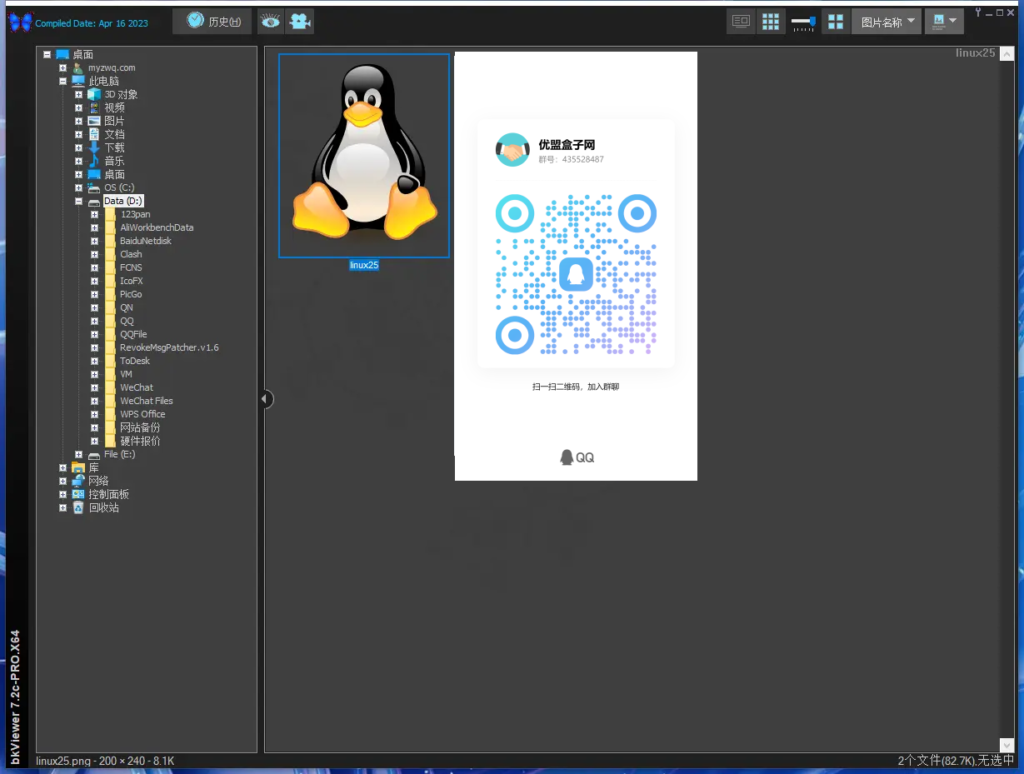Click the scrollbar up arrow

[x=1006, y=54]
